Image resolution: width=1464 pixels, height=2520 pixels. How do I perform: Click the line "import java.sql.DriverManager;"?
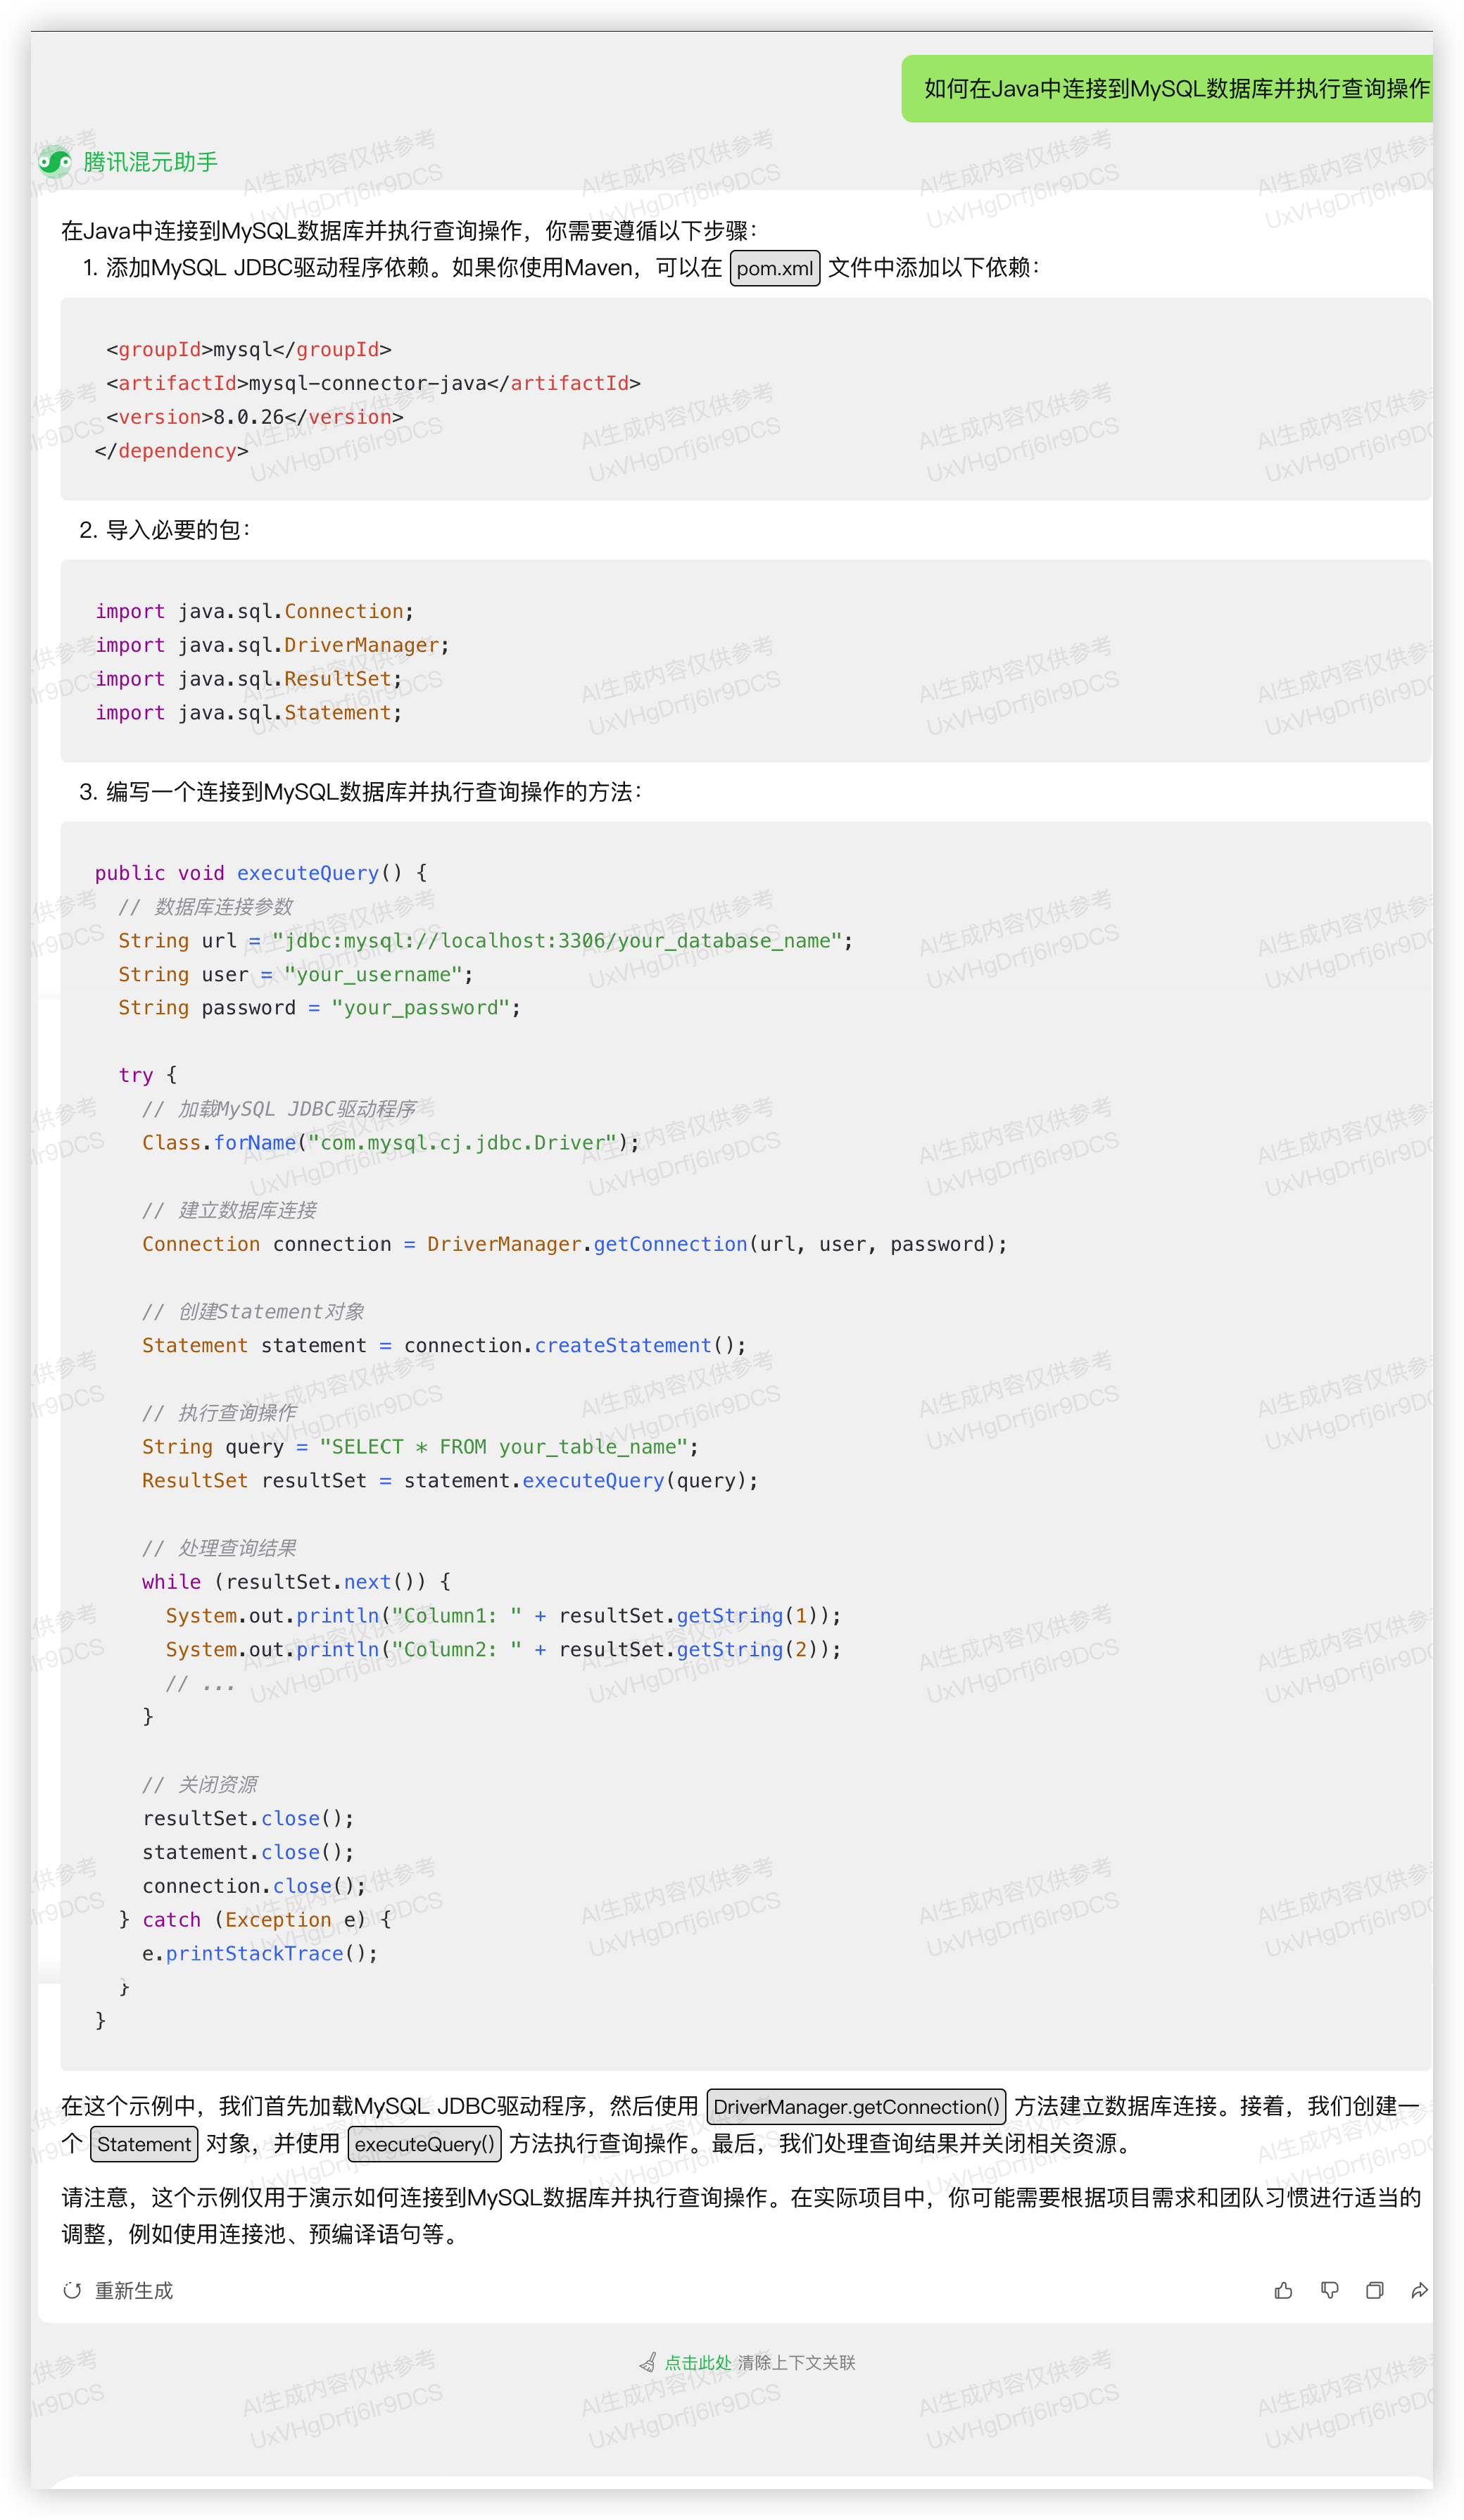click(272, 645)
